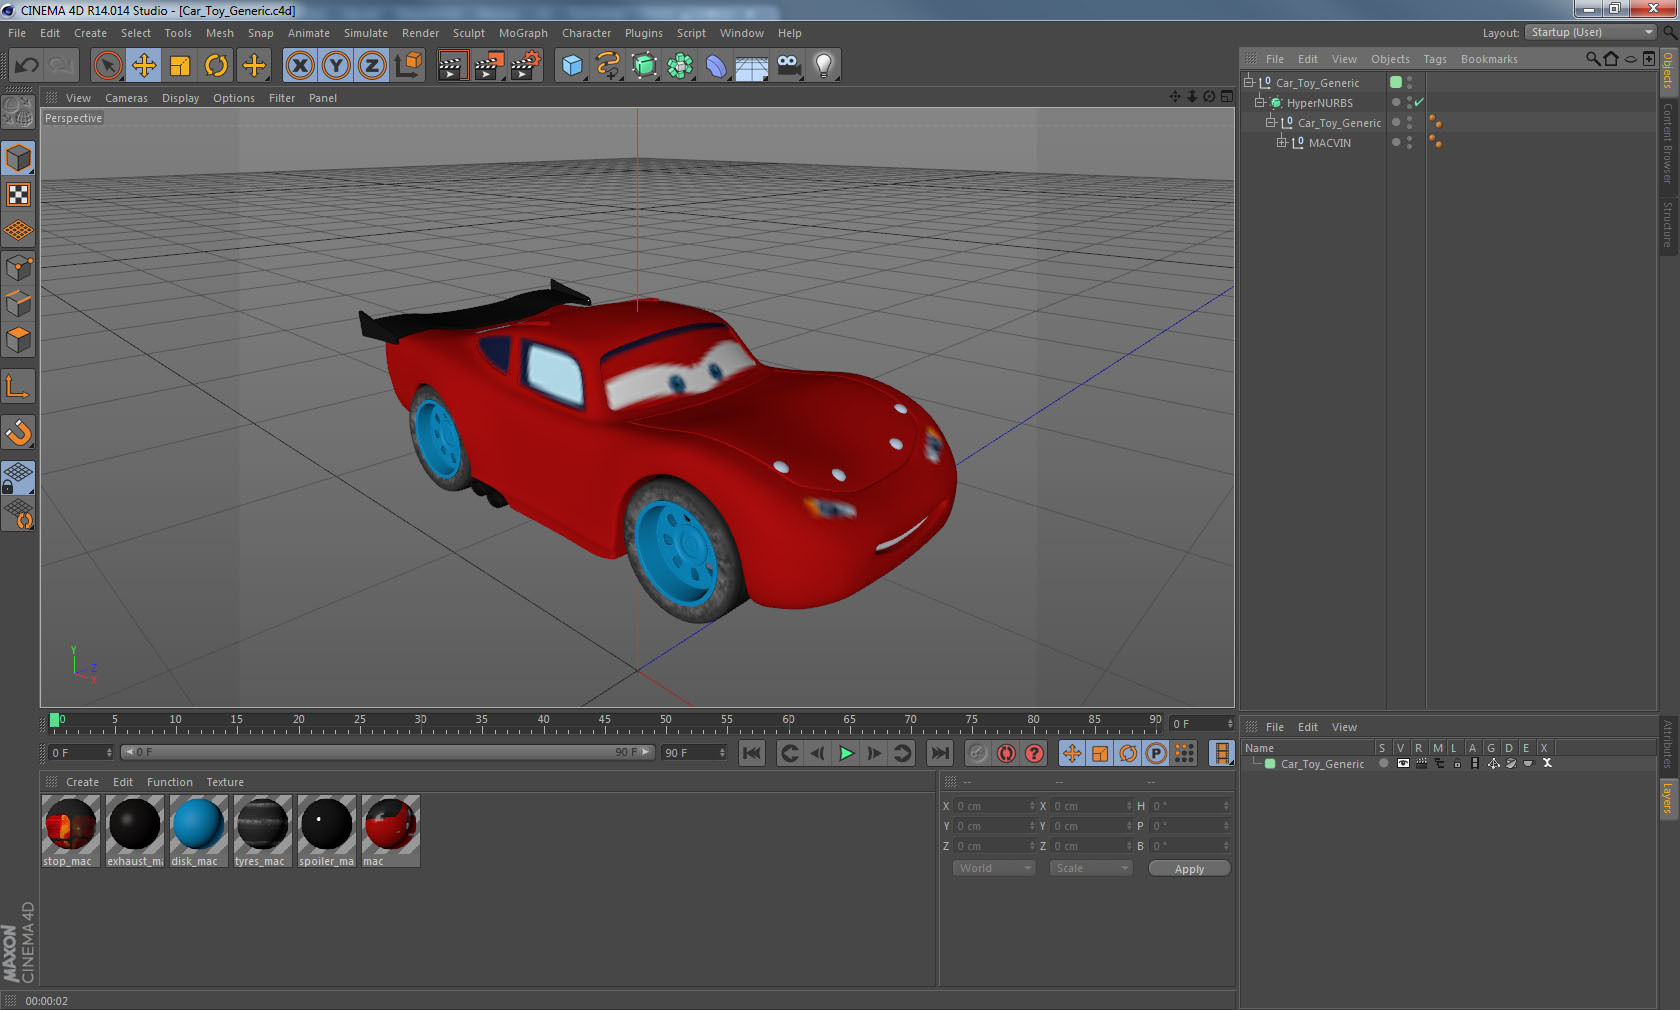Toggle Z axis lock

point(372,66)
